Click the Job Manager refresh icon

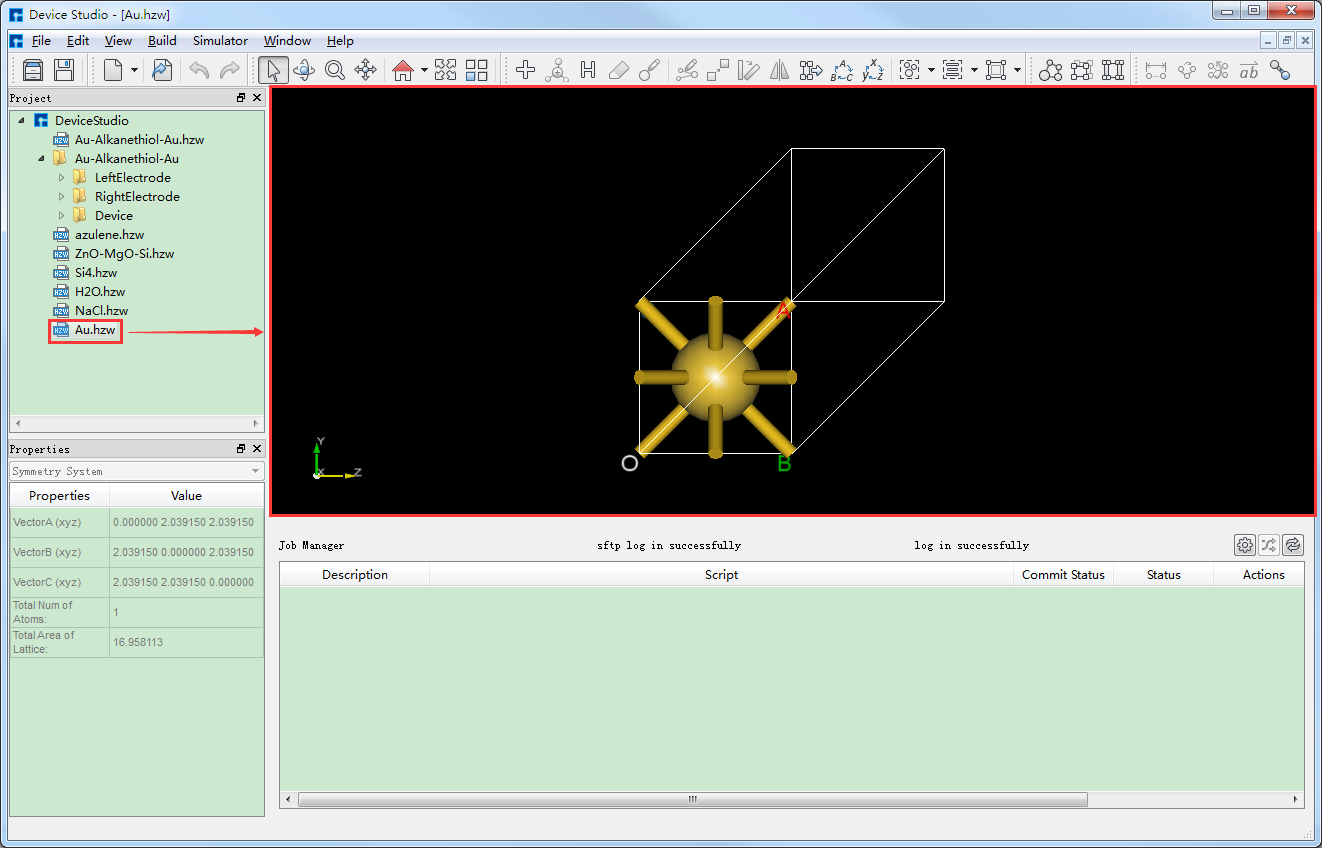pos(1292,544)
